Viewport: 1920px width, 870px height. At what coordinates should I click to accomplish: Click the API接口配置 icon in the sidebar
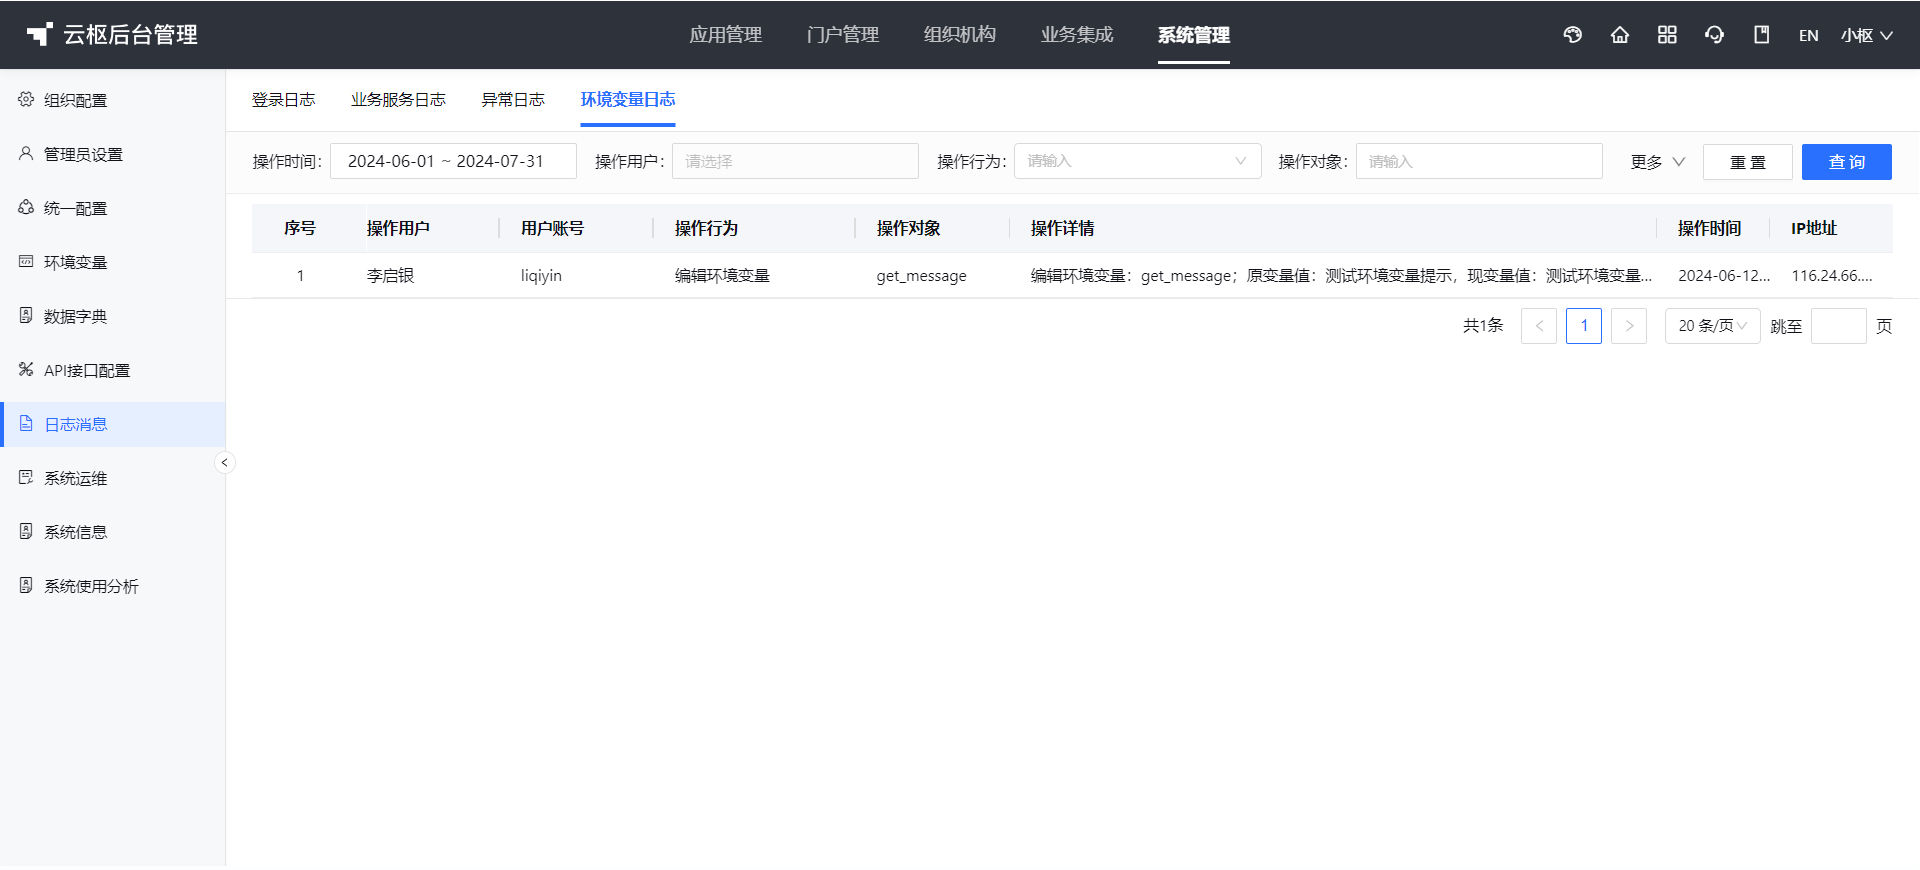pos(26,369)
